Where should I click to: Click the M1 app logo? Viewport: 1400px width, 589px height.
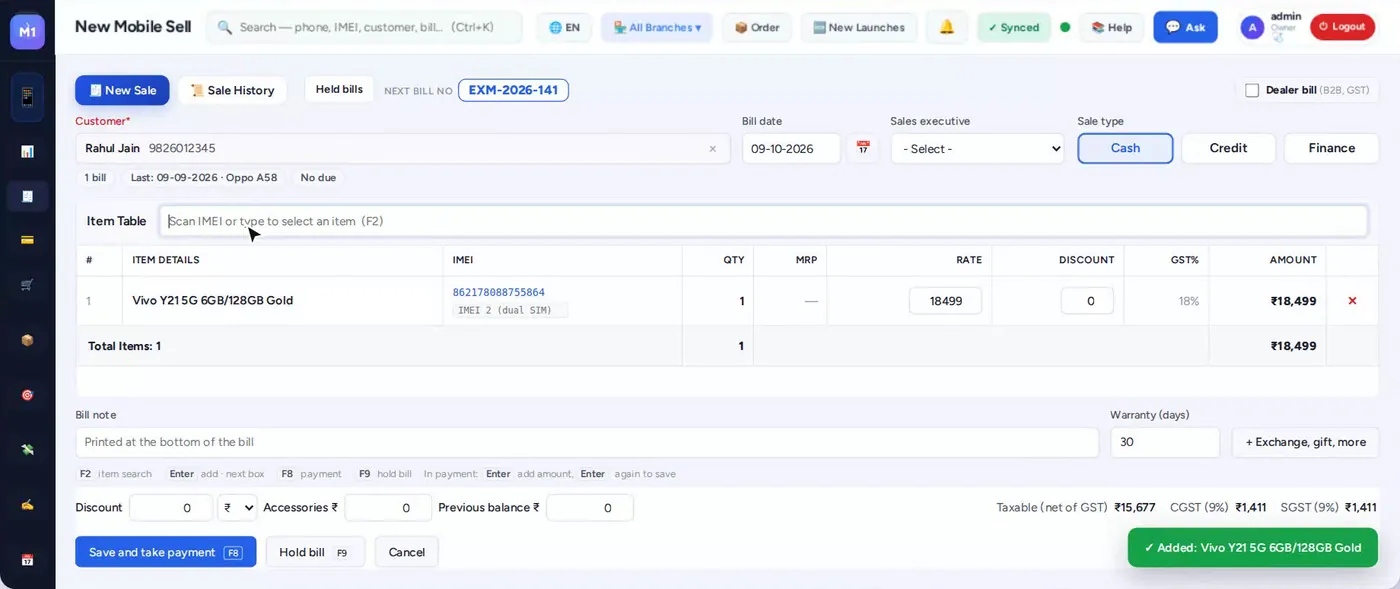click(27, 31)
